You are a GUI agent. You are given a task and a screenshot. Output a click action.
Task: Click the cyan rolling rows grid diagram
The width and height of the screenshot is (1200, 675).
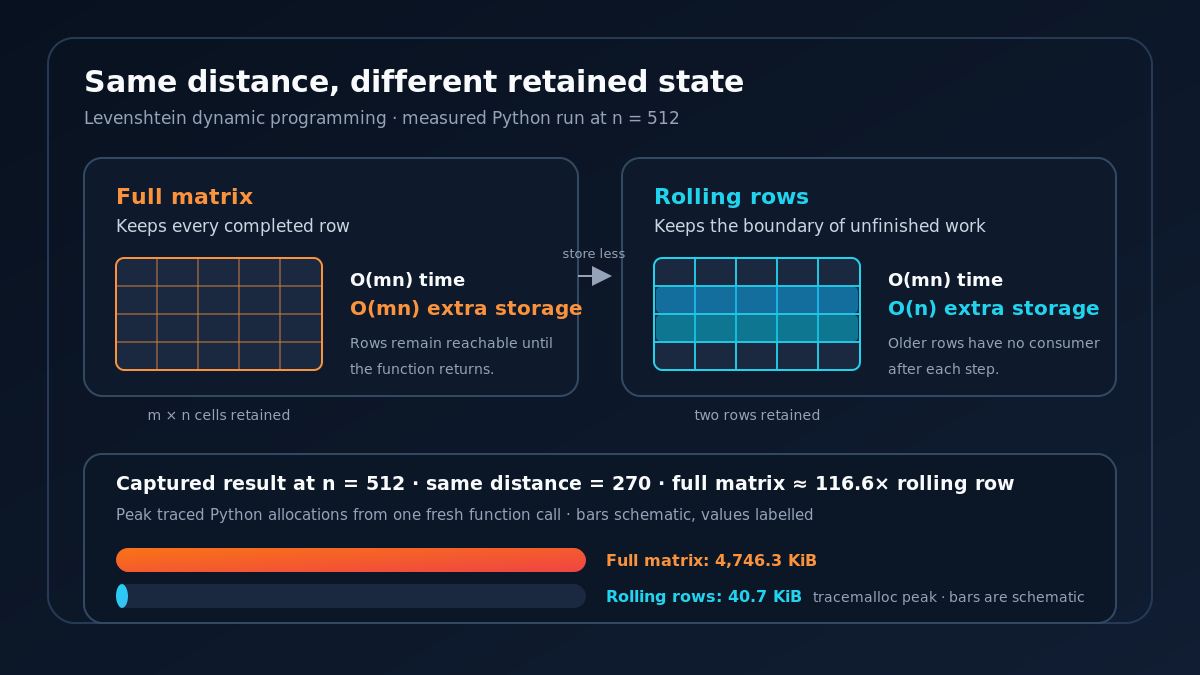click(757, 314)
